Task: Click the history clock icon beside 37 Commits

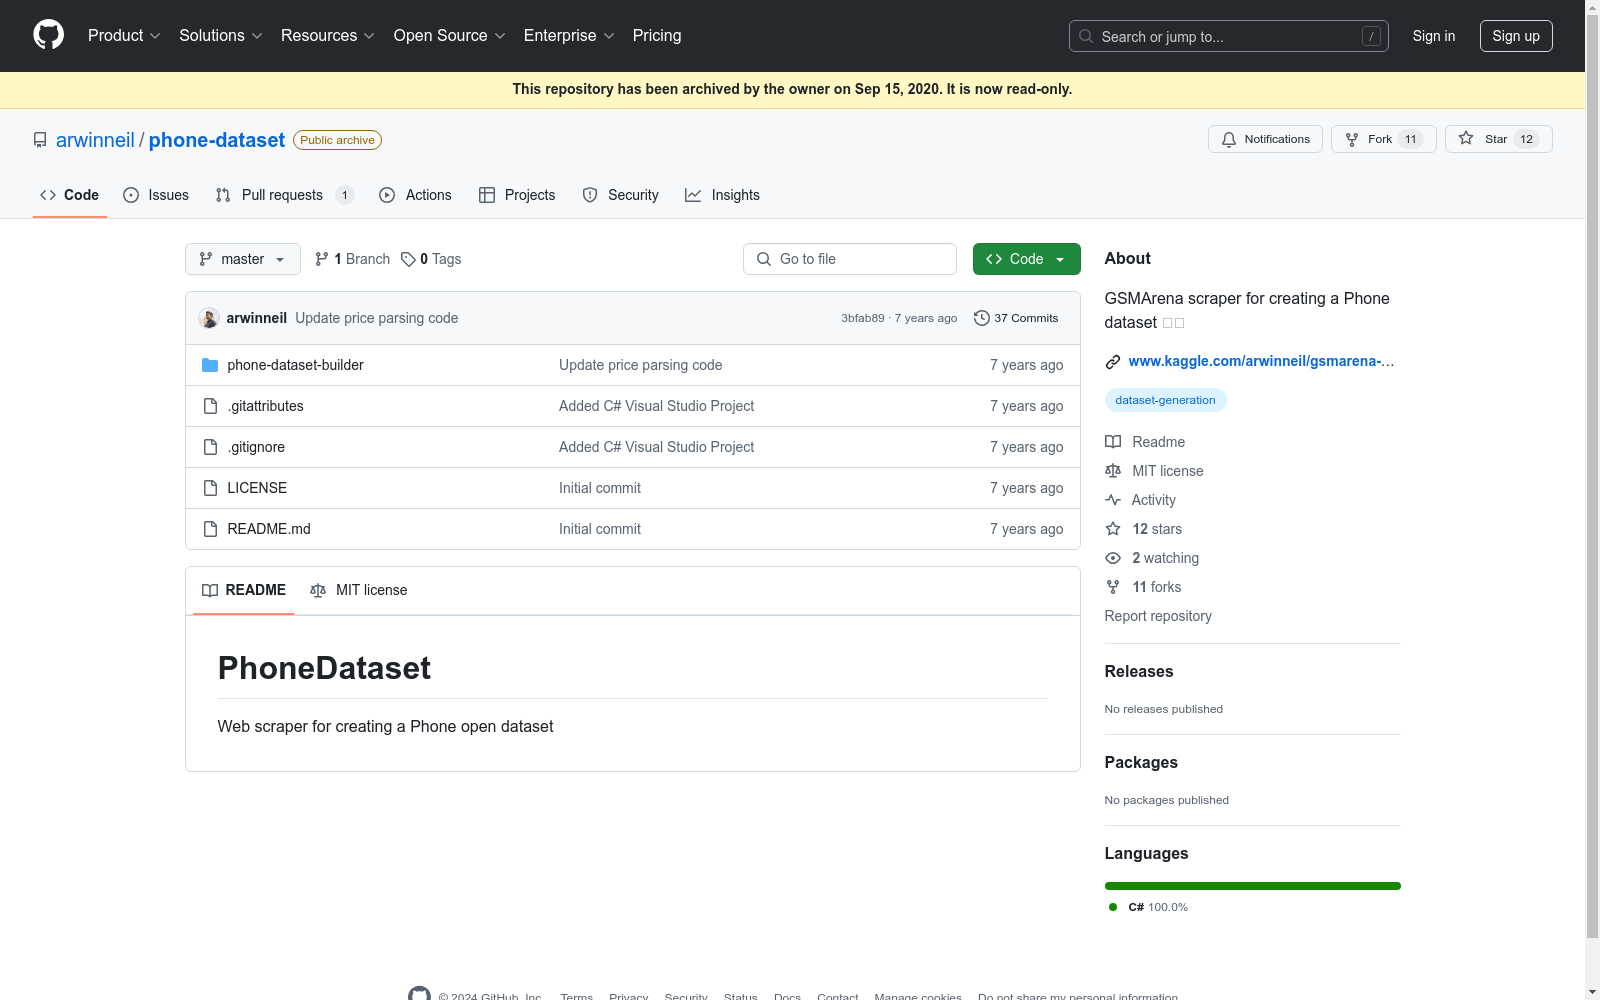Action: [x=982, y=318]
